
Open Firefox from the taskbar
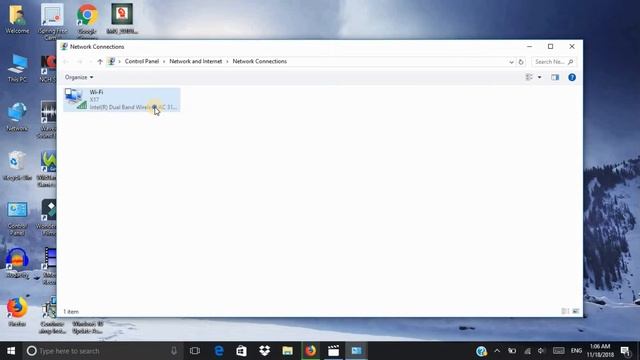[x=311, y=351]
